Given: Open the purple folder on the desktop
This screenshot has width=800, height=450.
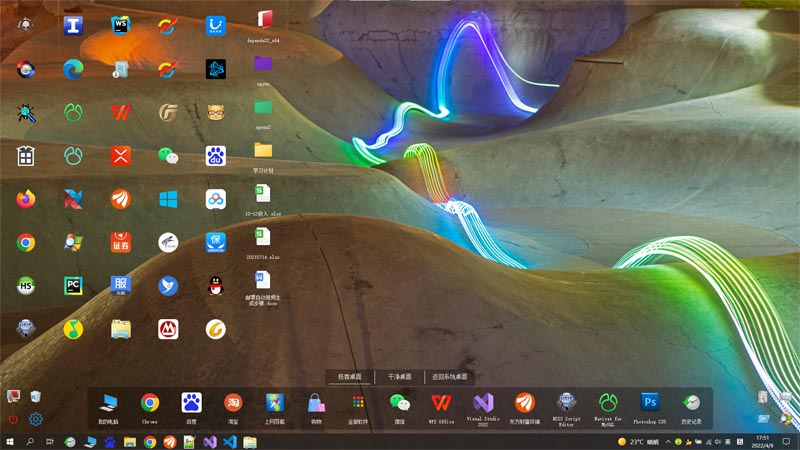Looking at the screenshot, I should [x=263, y=63].
